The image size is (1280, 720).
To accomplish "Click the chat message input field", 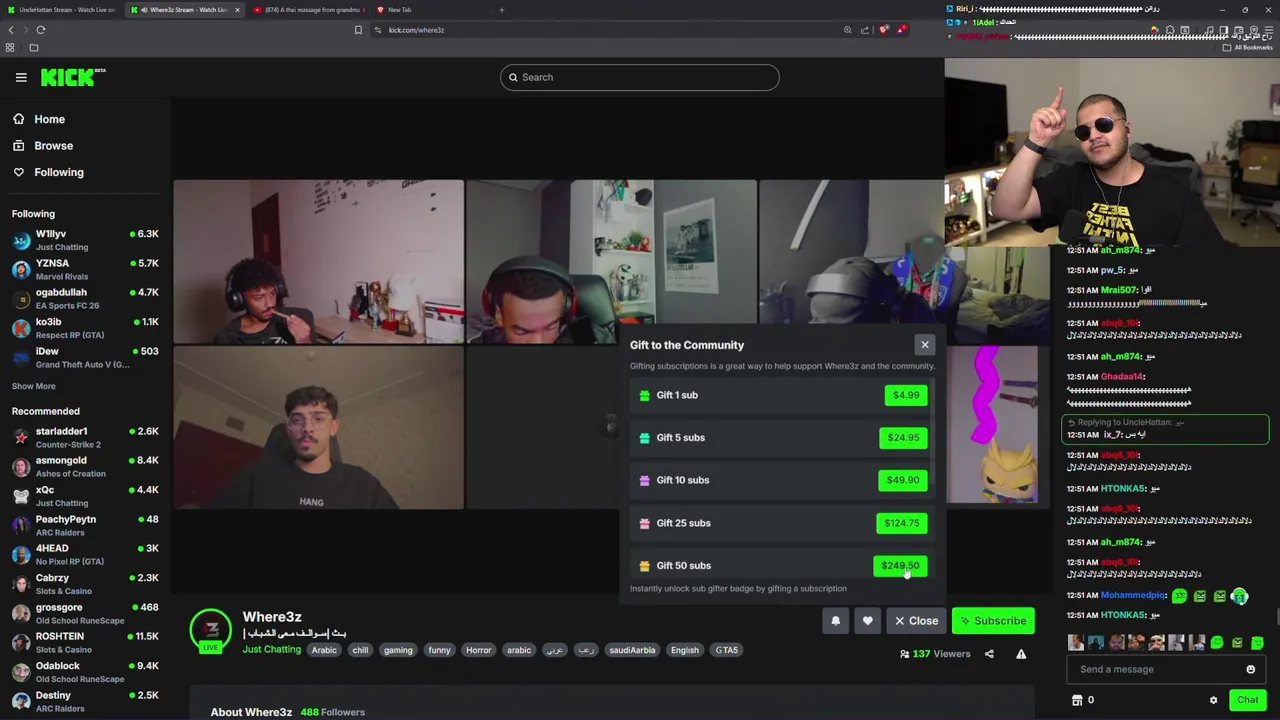I will click(x=1166, y=669).
